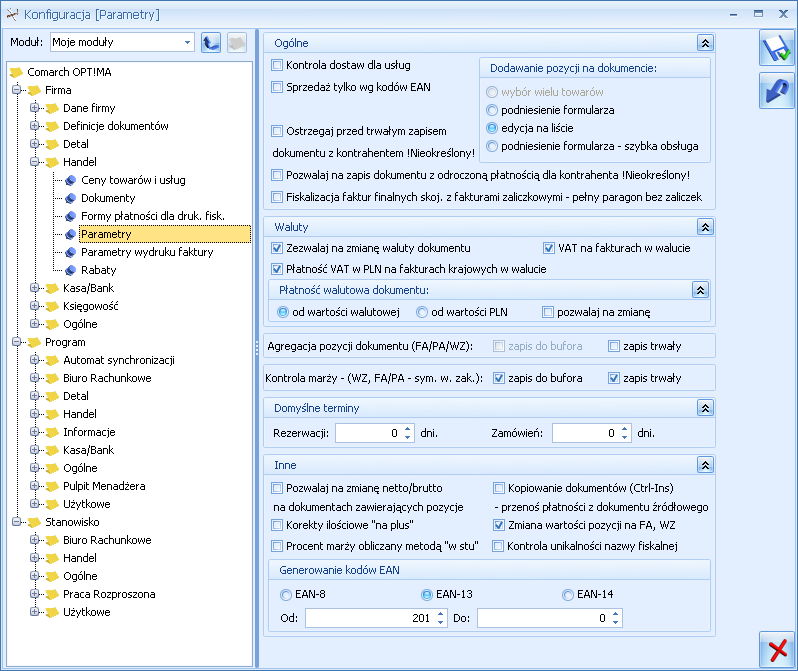
Task: Select the highlighted Parametry tree item
Action: coord(165,234)
